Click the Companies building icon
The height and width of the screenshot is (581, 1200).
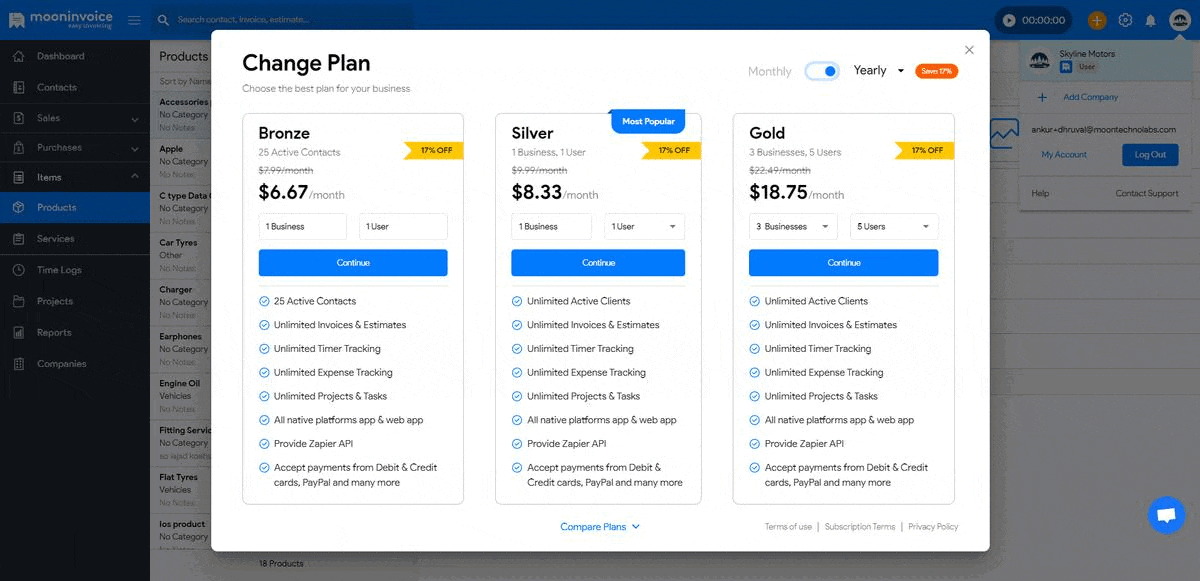18,364
